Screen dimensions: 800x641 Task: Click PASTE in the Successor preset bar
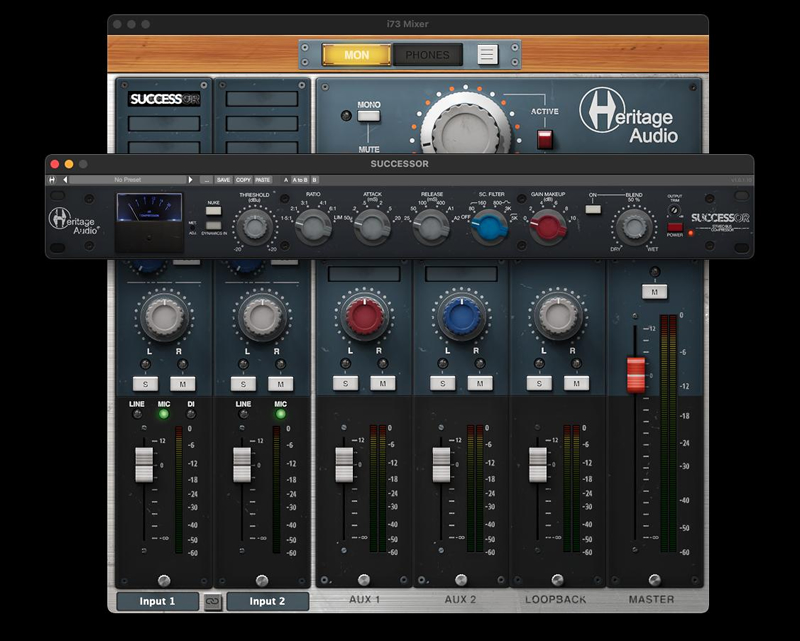(x=263, y=180)
